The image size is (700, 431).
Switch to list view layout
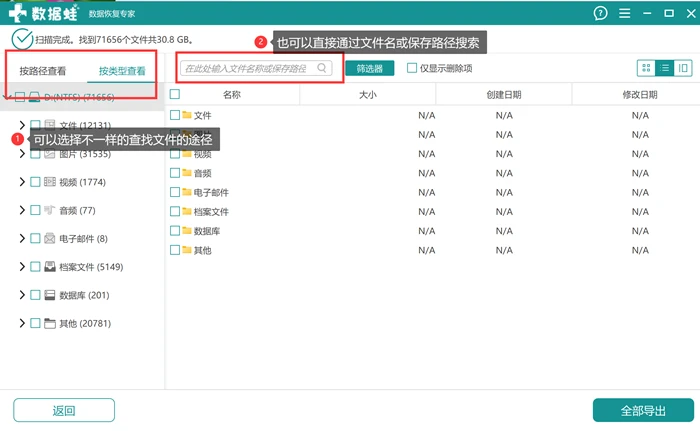click(x=665, y=68)
